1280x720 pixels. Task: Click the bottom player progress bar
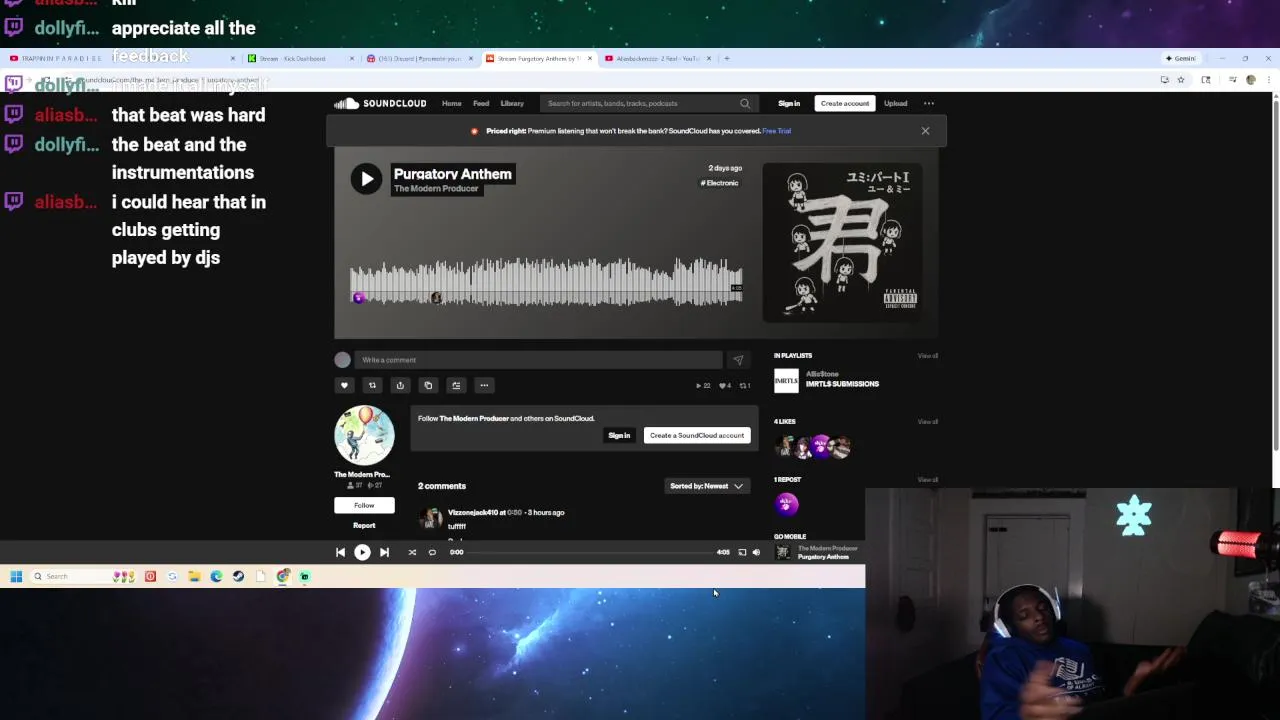click(x=590, y=552)
